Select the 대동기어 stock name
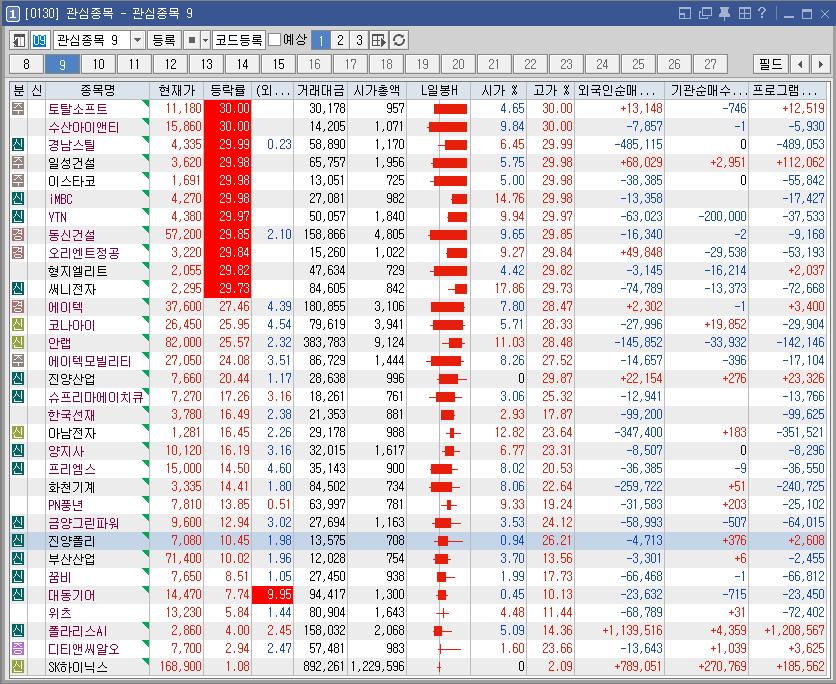The image size is (836, 684). tap(71, 595)
